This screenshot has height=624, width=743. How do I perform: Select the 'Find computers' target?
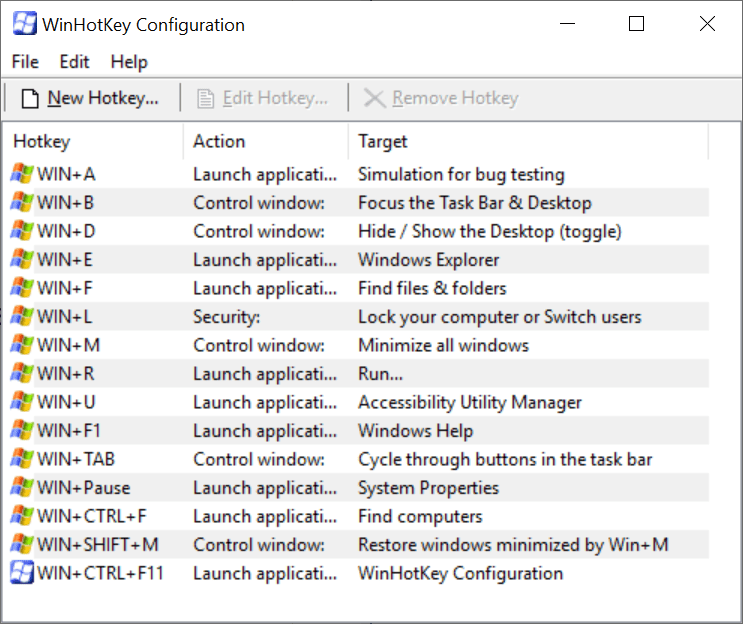pos(420,516)
